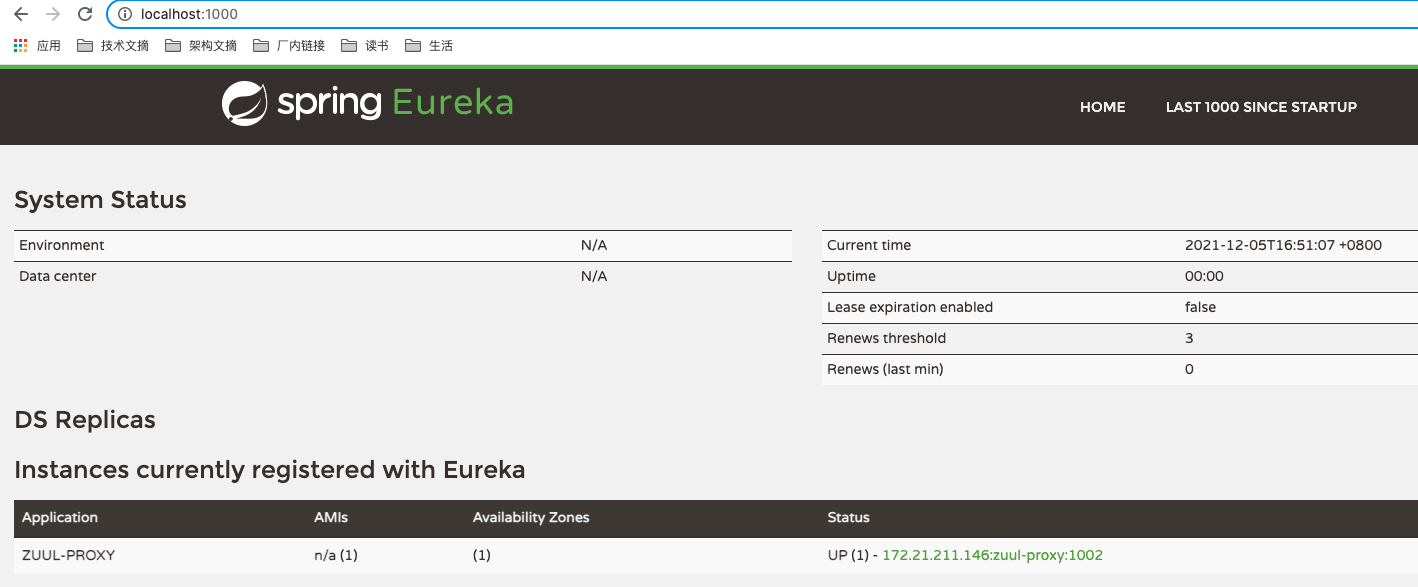Viewport: 1418px width, 587px height.
Task: Click the Uptime value 00:00
Action: click(1204, 276)
